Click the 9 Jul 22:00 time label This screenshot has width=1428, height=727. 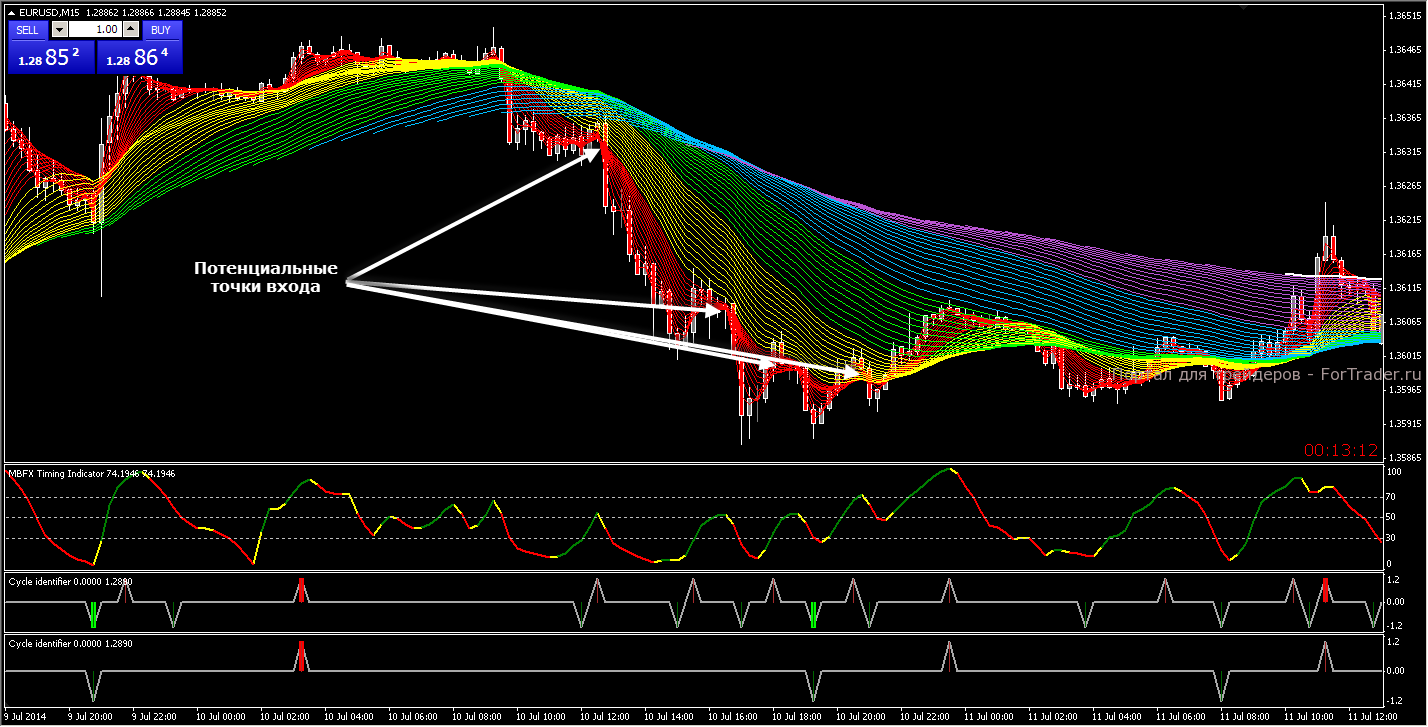153,717
